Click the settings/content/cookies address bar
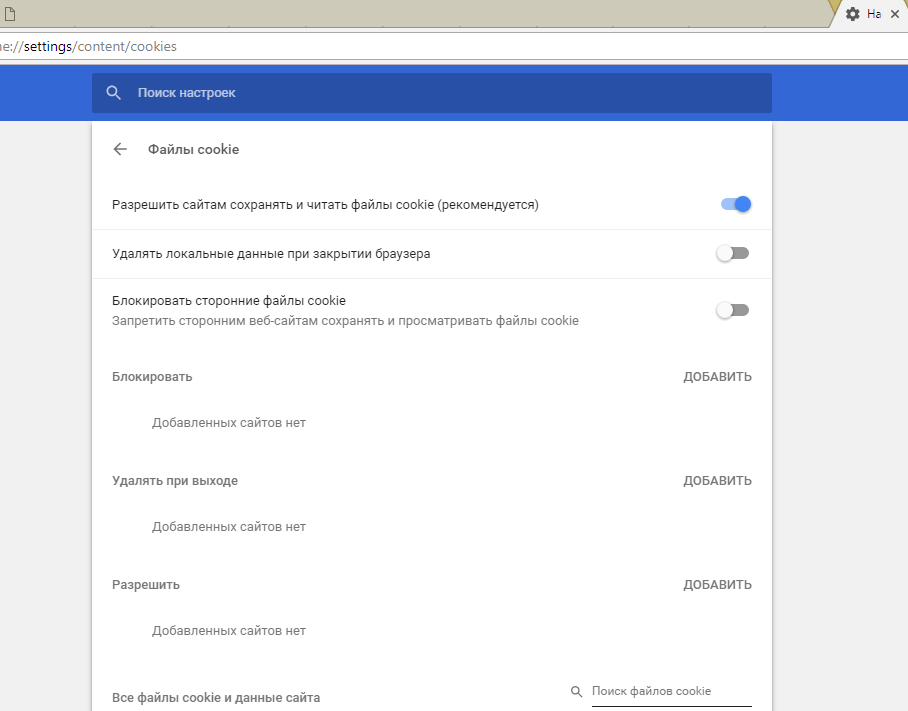Image resolution: width=908 pixels, height=711 pixels. pyautogui.click(x=454, y=46)
